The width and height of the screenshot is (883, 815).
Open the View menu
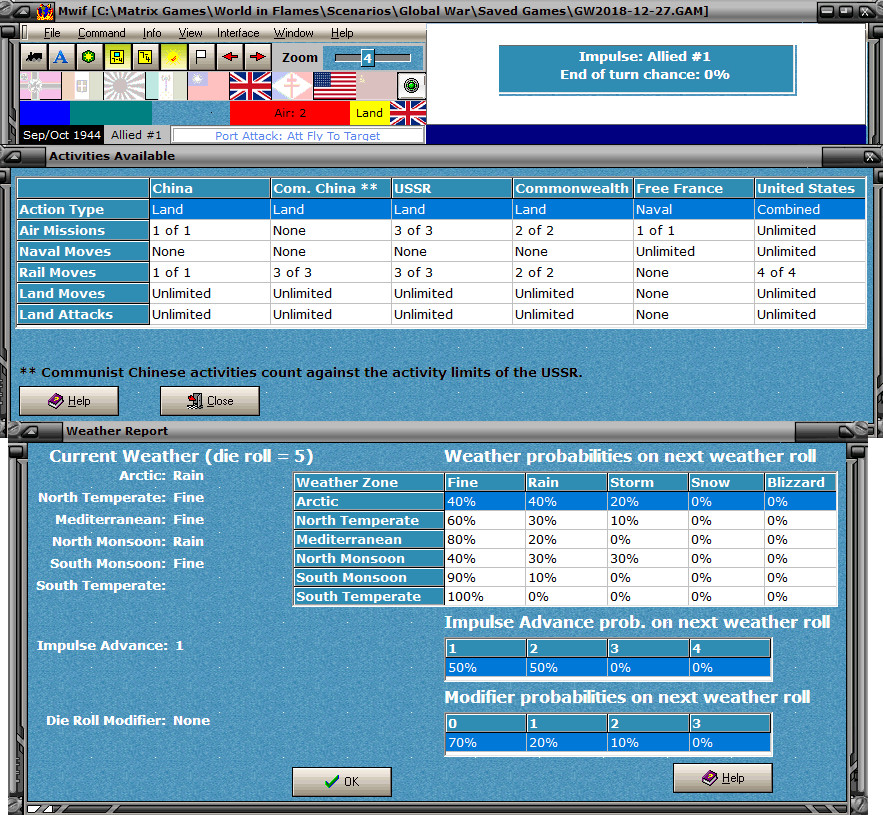(190, 33)
